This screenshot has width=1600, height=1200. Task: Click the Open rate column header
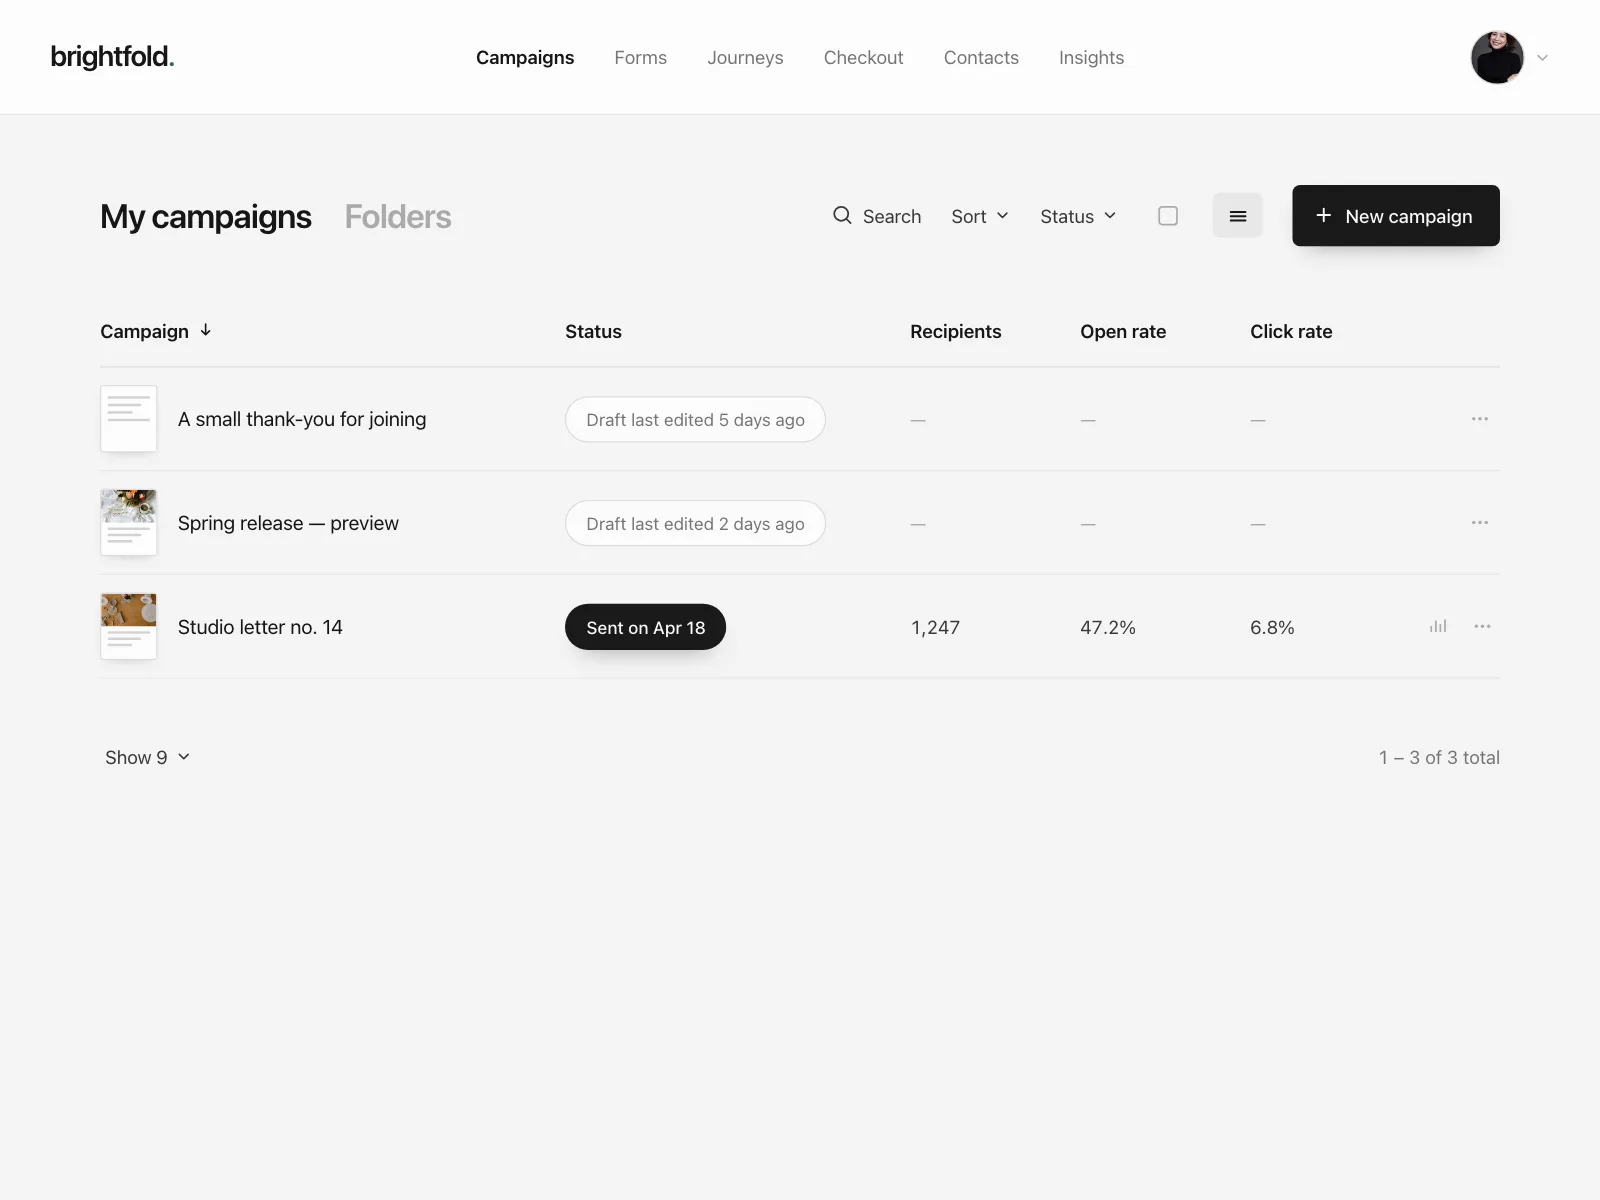[x=1123, y=331]
